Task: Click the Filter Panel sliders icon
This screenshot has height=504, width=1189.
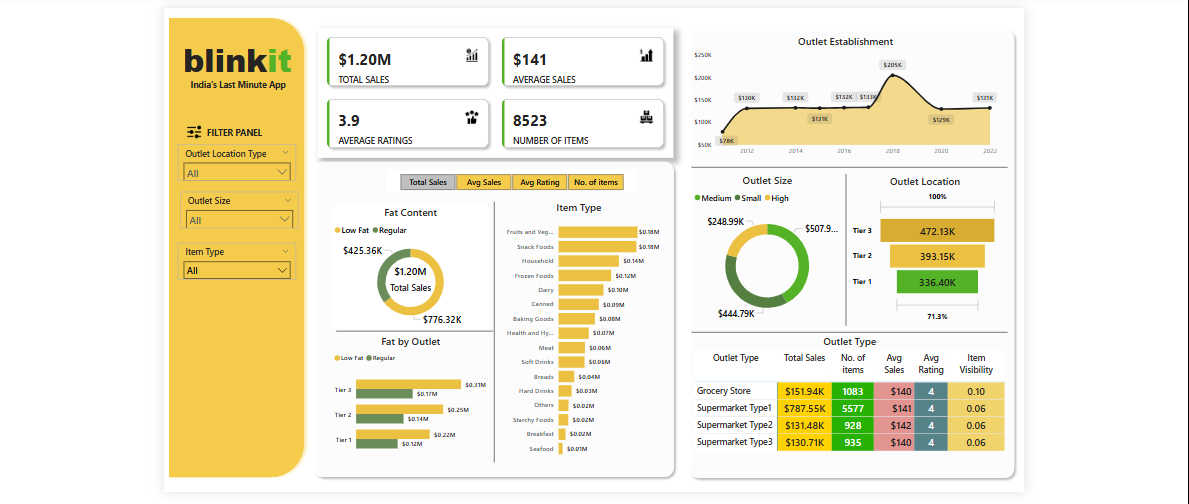Action: tap(194, 132)
